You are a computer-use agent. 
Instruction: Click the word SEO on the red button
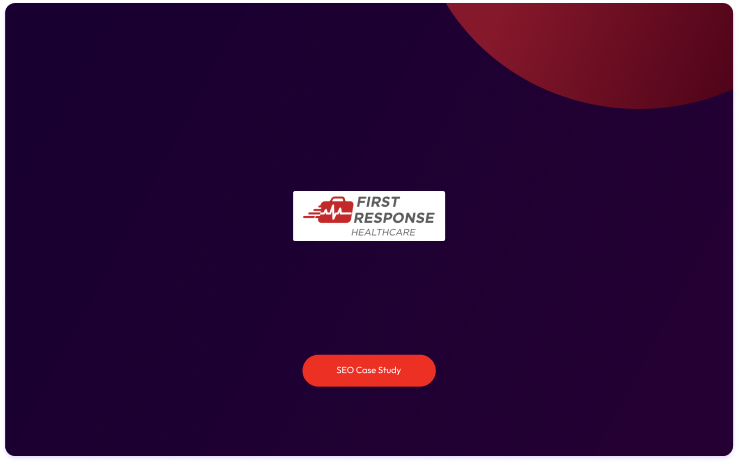tap(345, 370)
